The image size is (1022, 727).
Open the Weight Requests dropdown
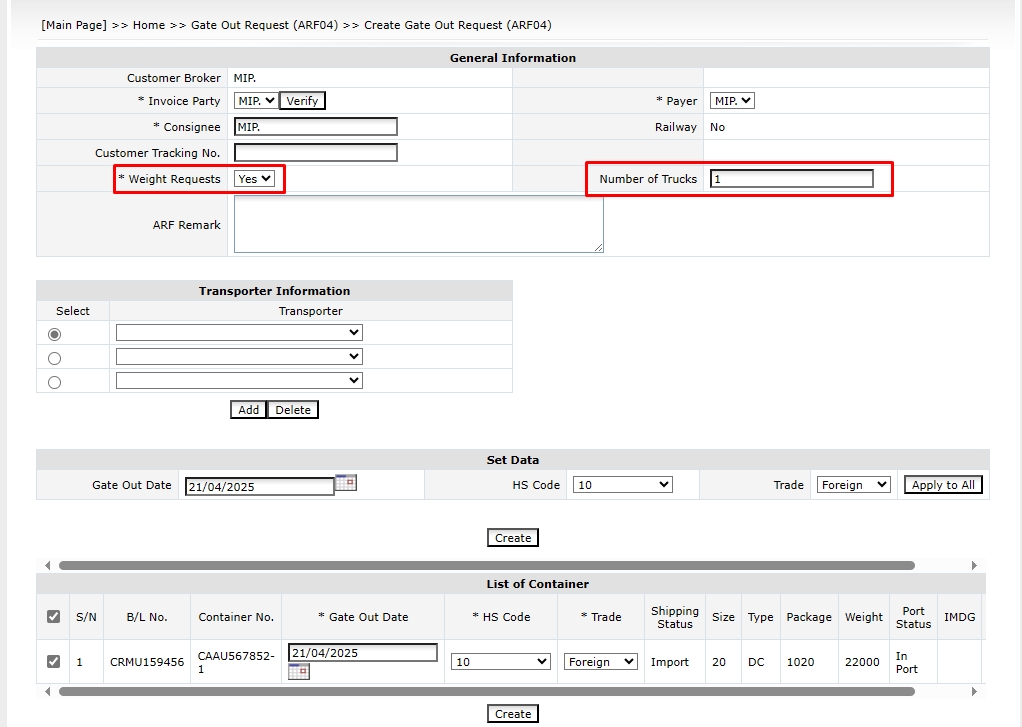[254, 179]
